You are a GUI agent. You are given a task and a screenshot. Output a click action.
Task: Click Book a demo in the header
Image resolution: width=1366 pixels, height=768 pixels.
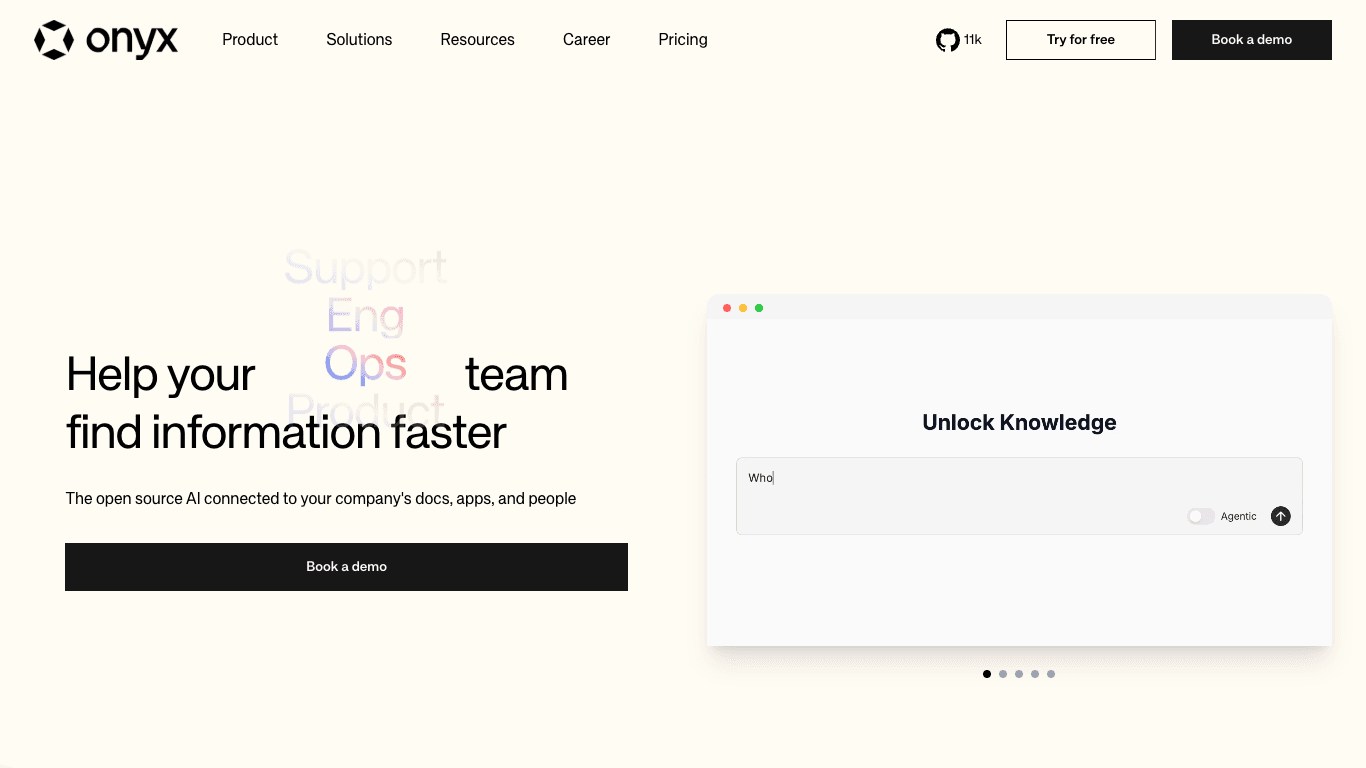point(1252,40)
